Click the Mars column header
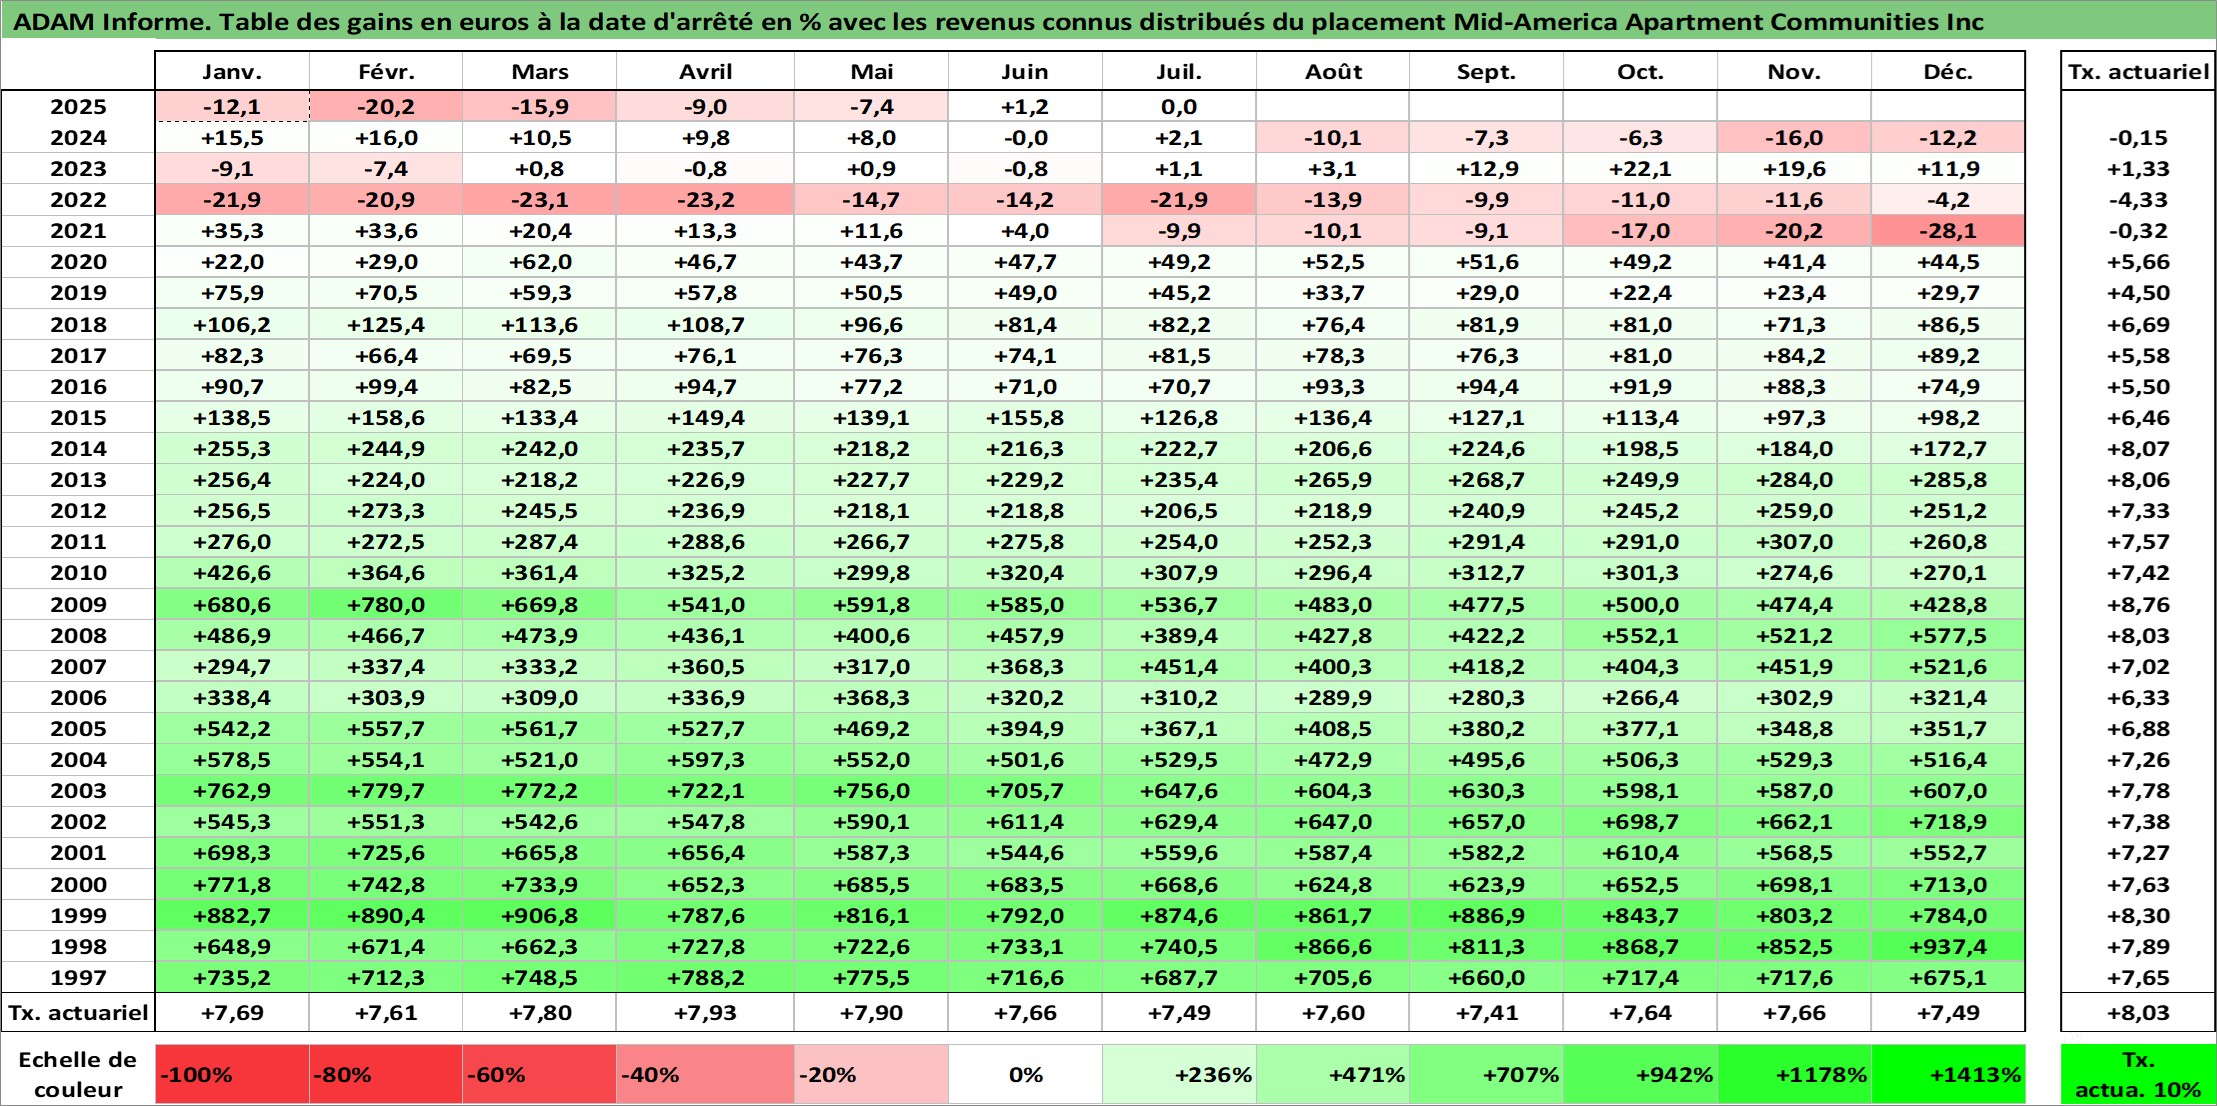This screenshot has width=2217, height=1106. point(540,71)
